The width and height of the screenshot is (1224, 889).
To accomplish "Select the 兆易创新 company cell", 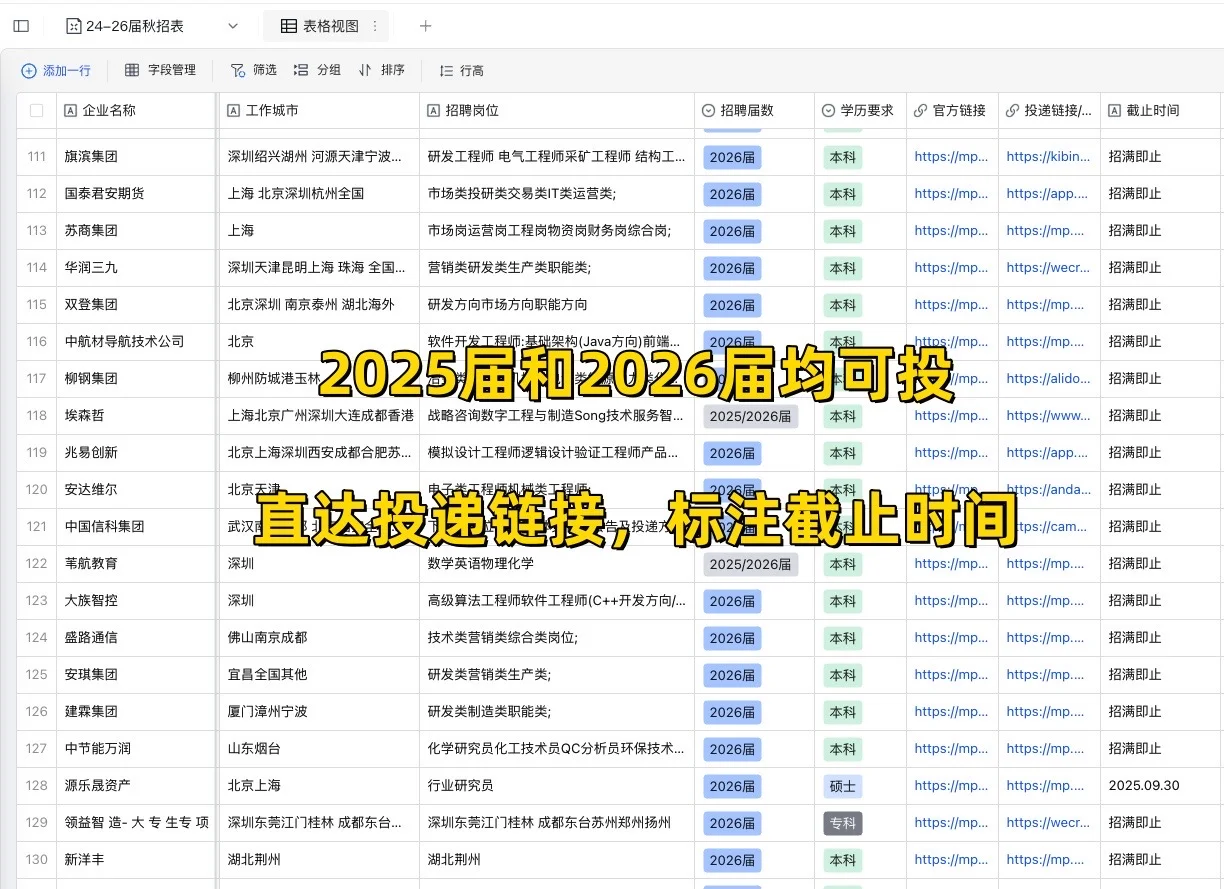I will point(137,453).
